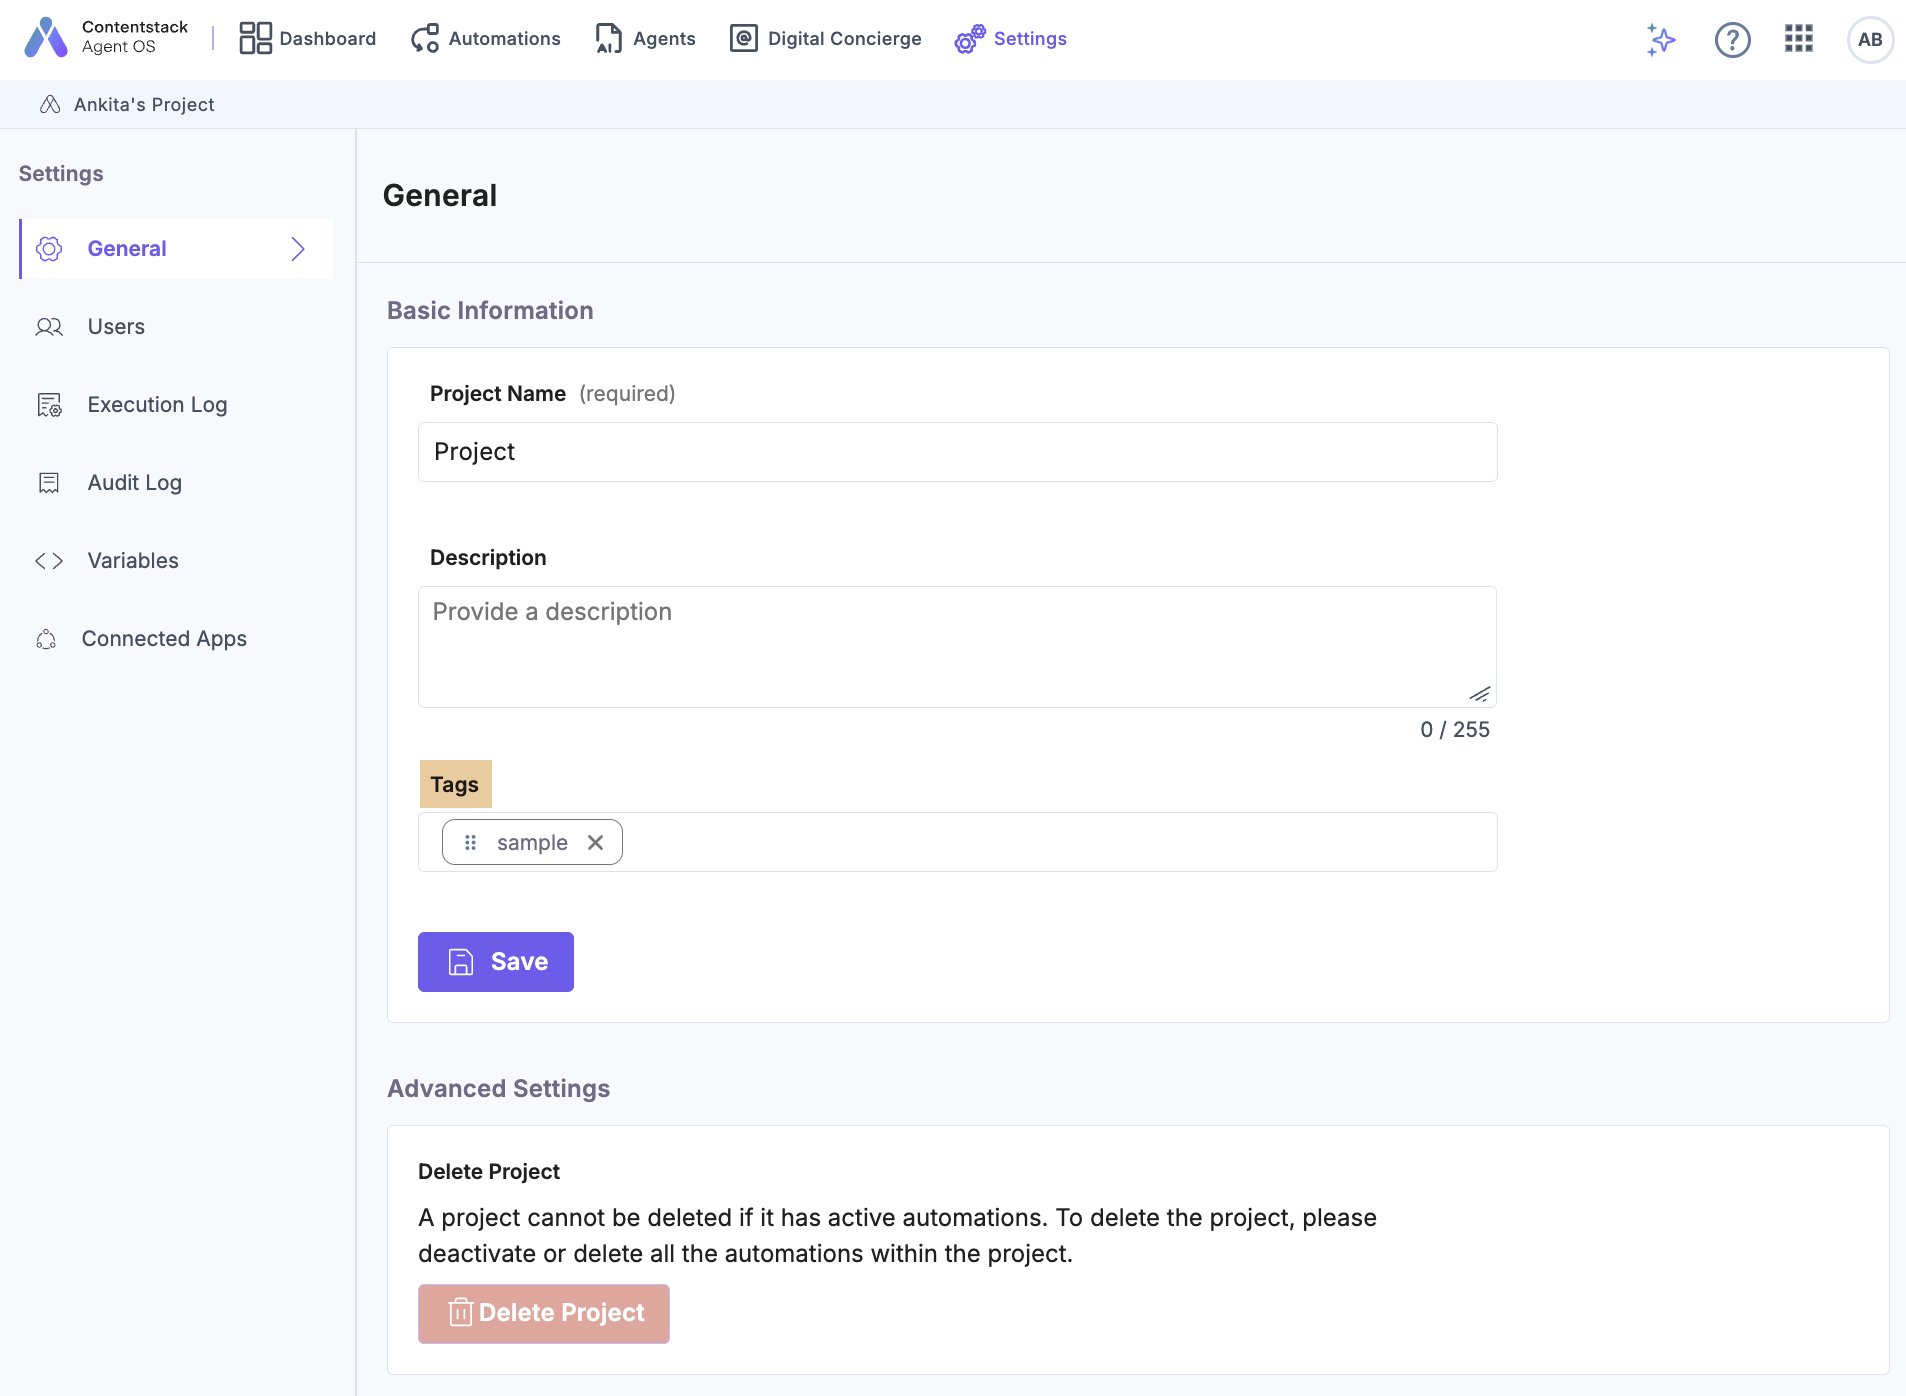Open the AI sparkle assistant icon
Screen dimensions: 1906x1396
(1661, 40)
